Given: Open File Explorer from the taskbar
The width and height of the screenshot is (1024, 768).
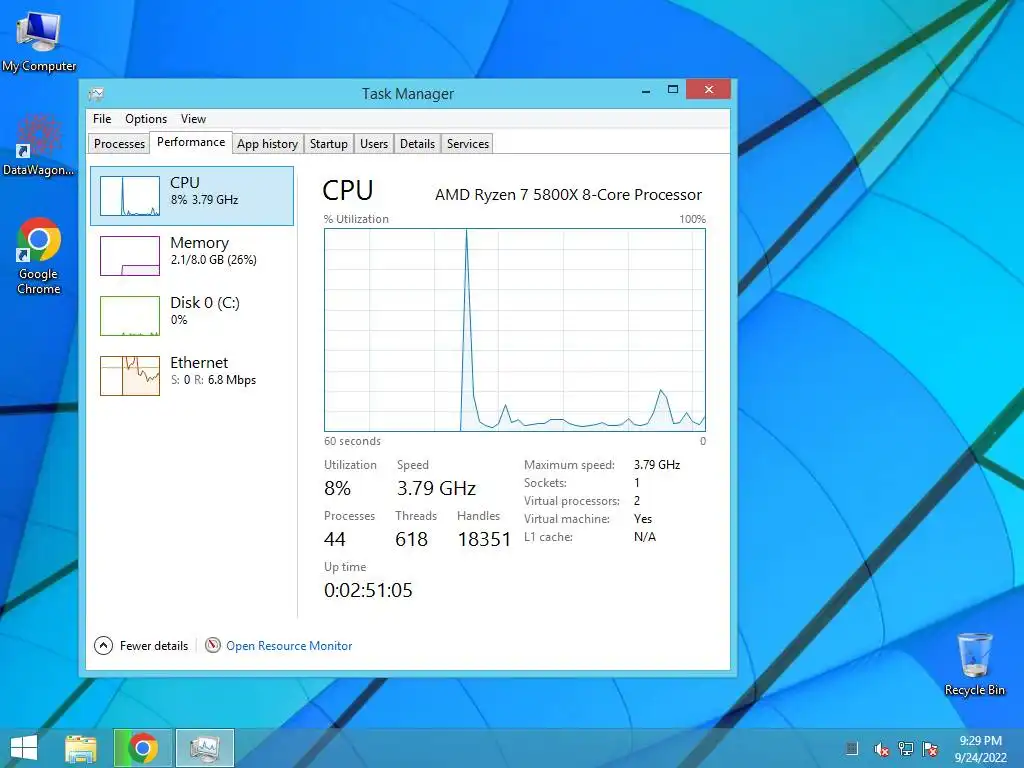Looking at the screenshot, I should click(81, 748).
